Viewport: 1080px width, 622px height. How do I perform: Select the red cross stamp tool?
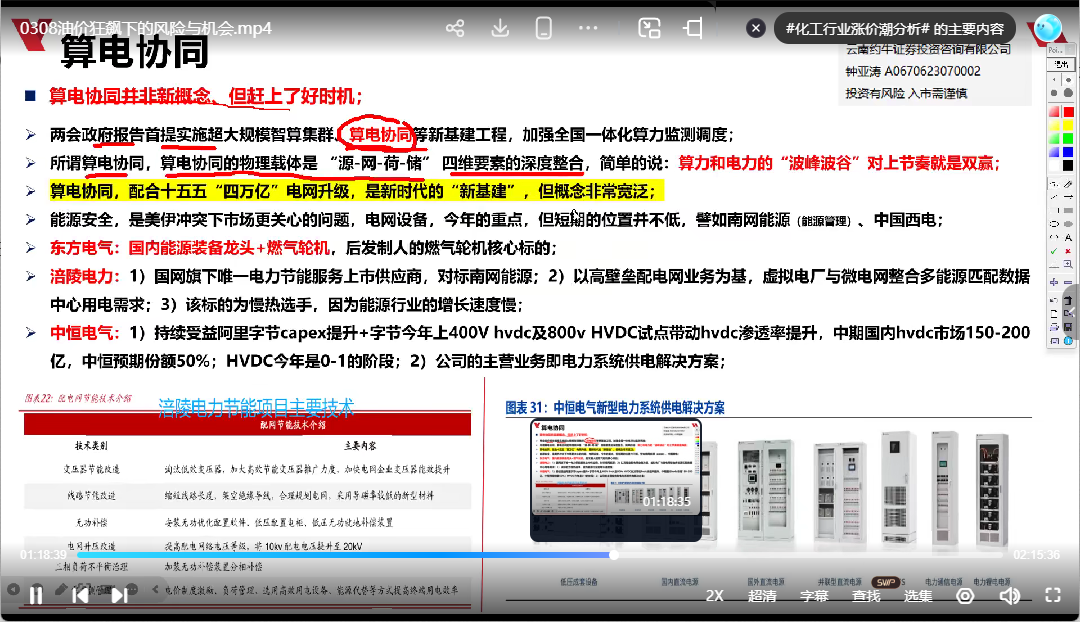click(x=1068, y=251)
